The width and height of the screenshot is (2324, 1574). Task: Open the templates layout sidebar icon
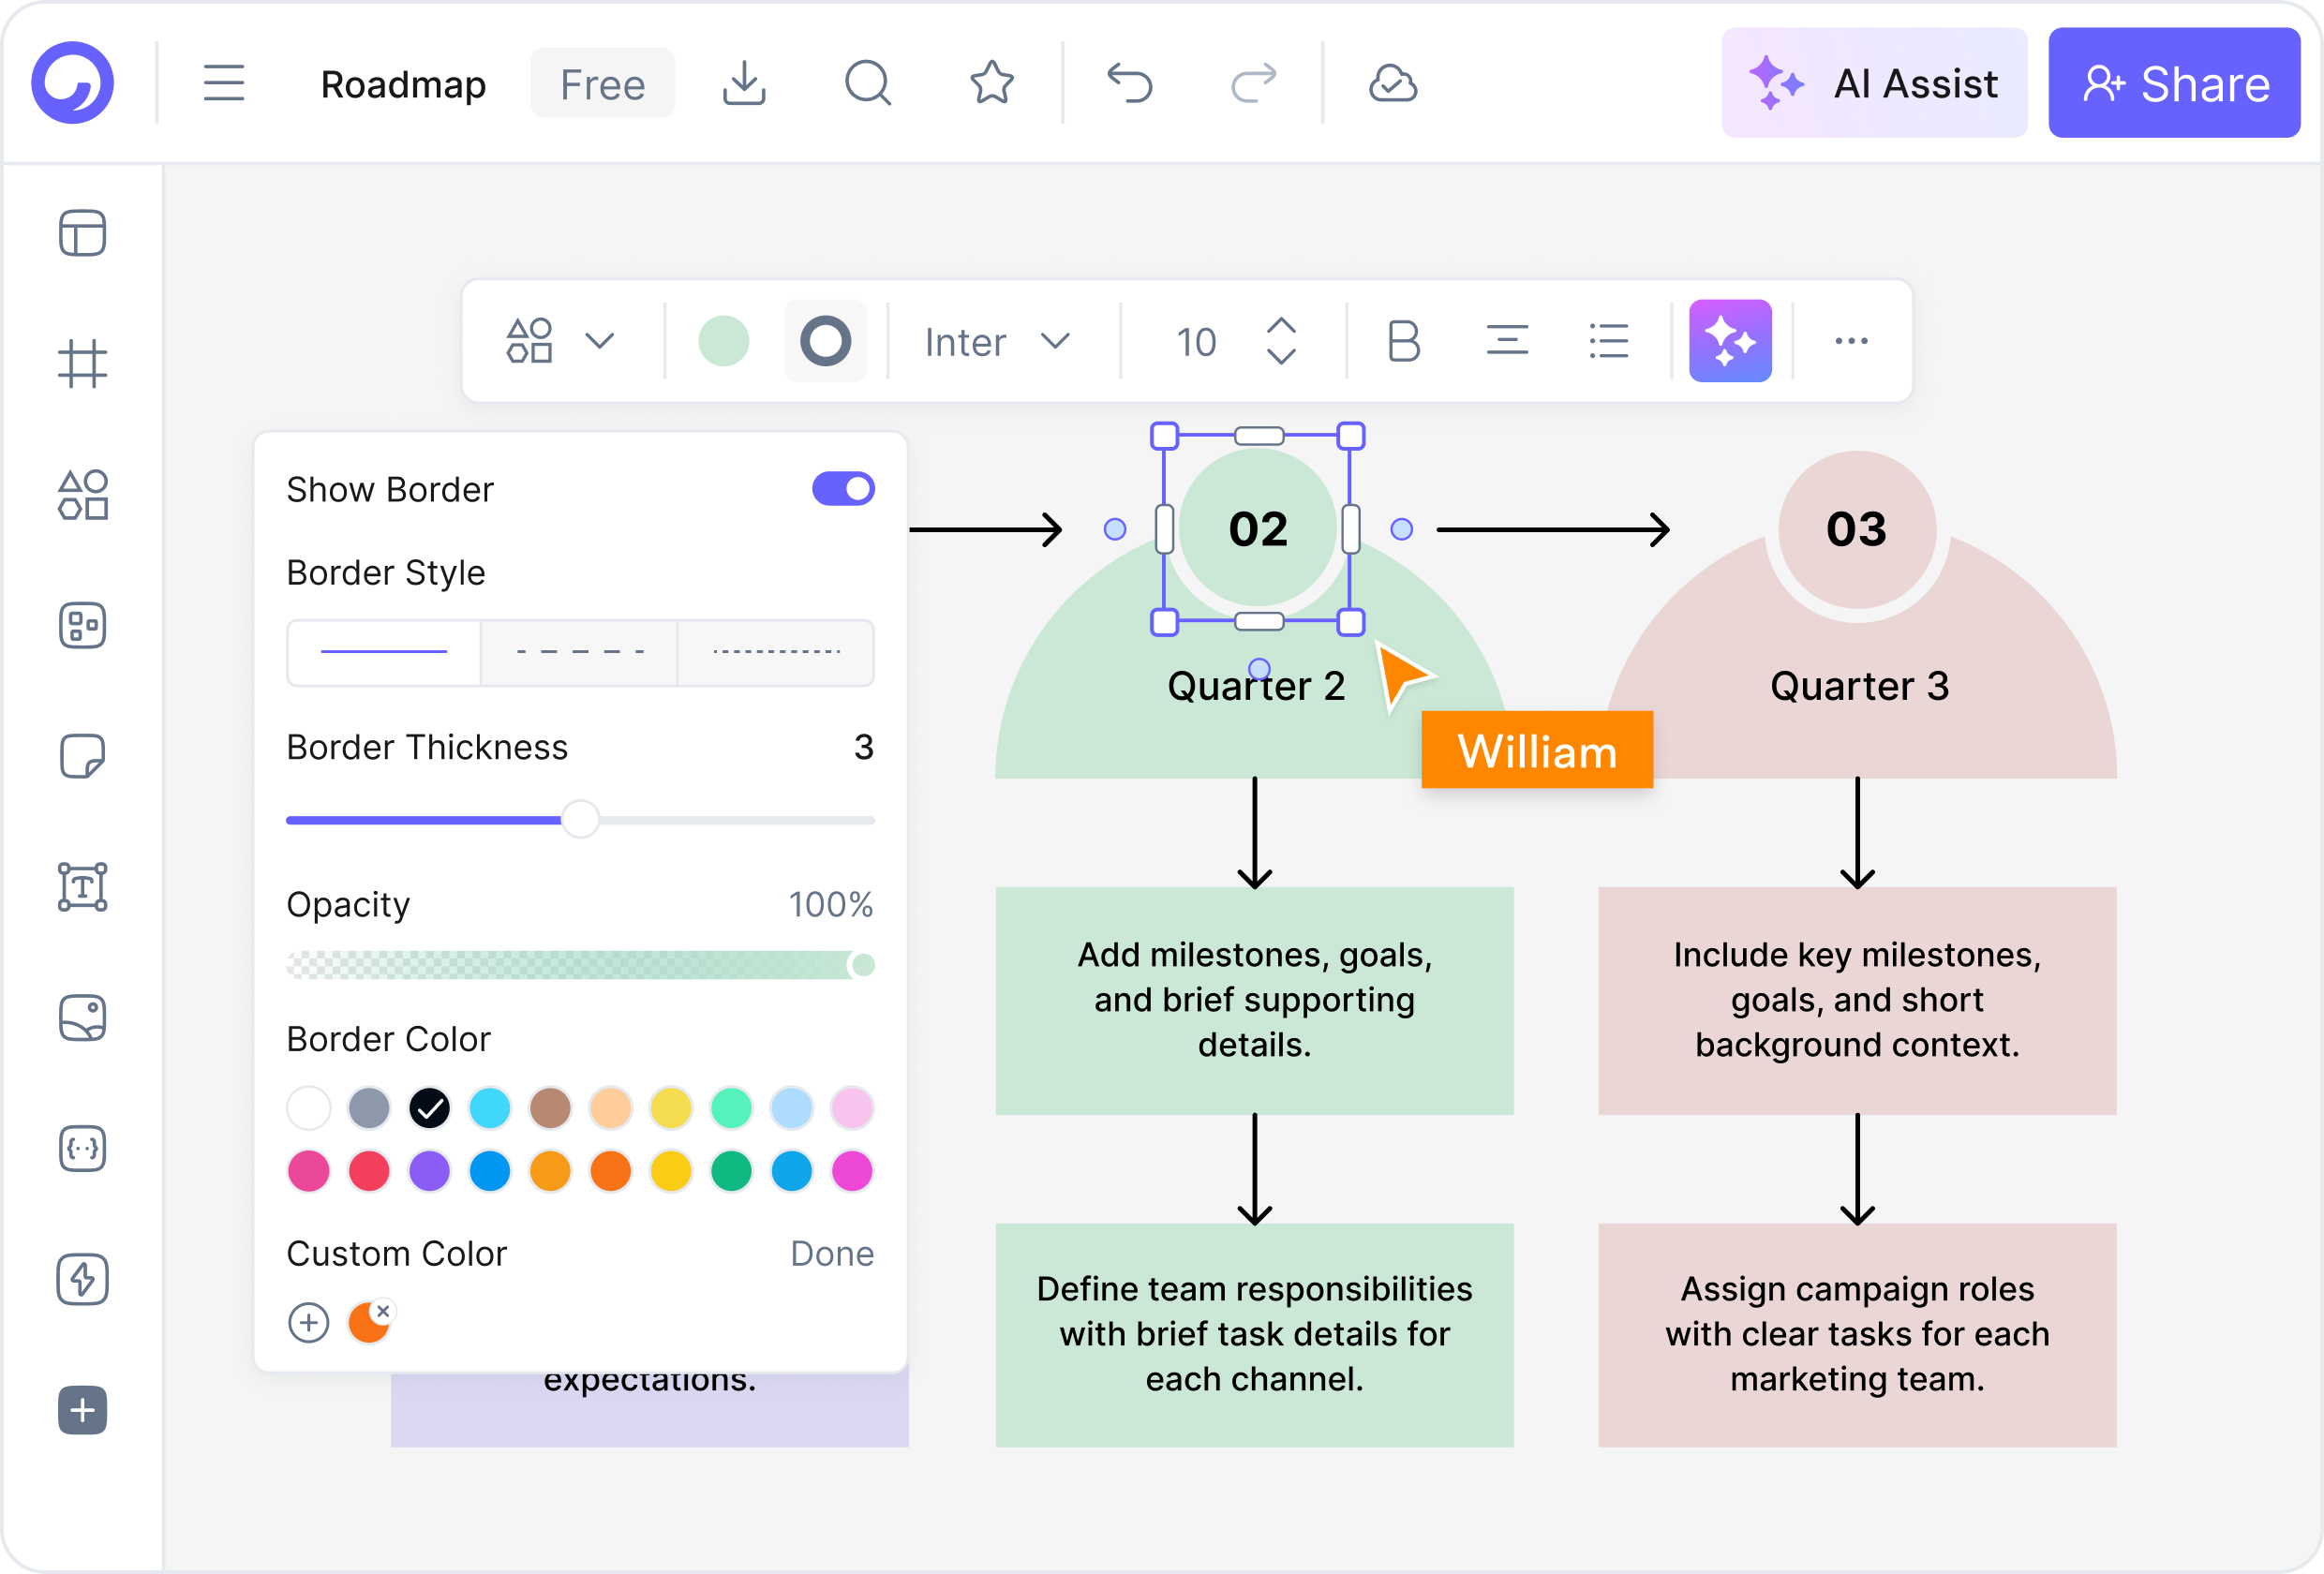click(82, 233)
